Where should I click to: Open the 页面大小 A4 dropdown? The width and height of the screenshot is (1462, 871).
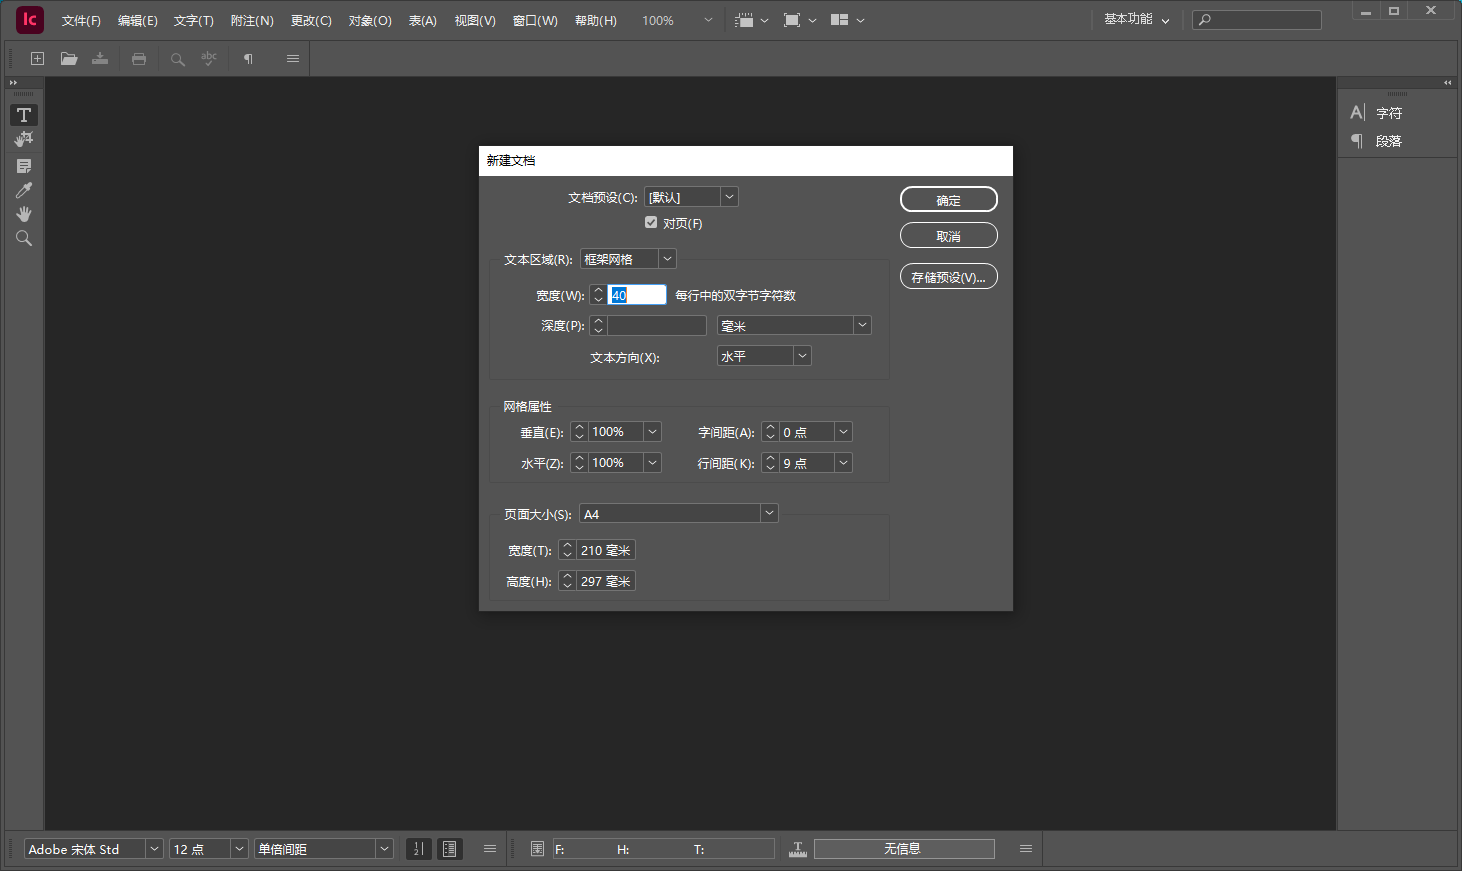pyautogui.click(x=679, y=514)
